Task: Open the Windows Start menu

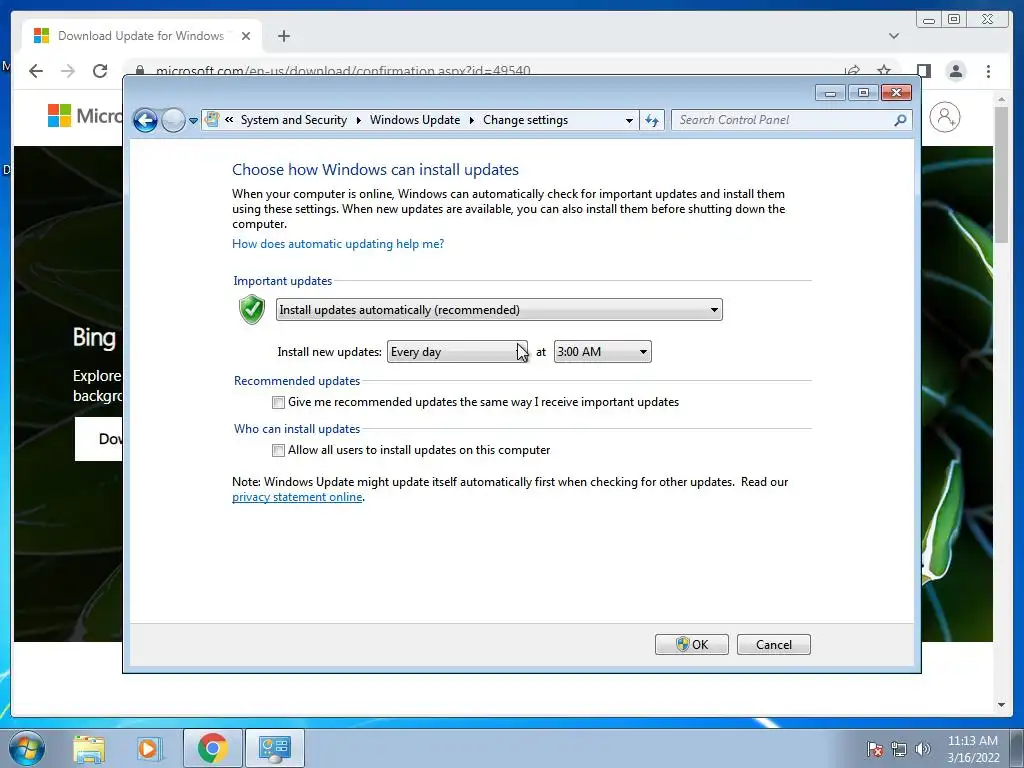Action: click(x=27, y=748)
